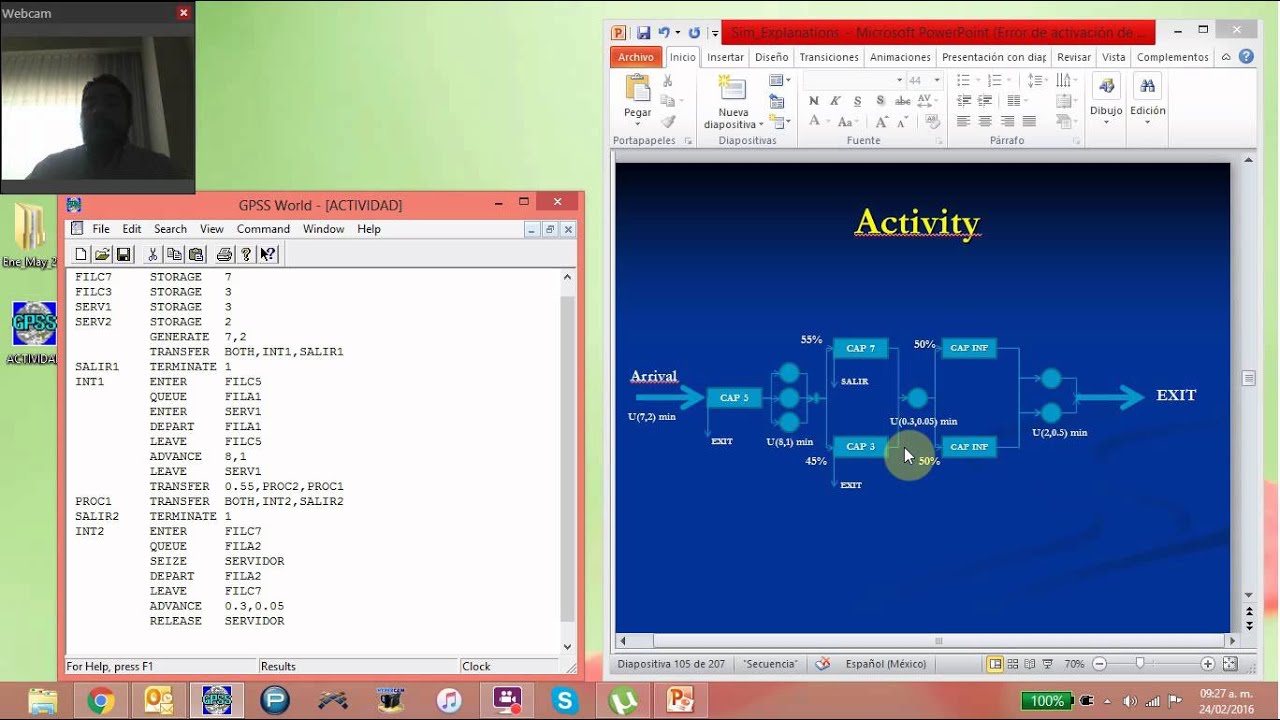
Task: Switch to Slide Sorter view in PowerPoint
Action: (1012, 664)
